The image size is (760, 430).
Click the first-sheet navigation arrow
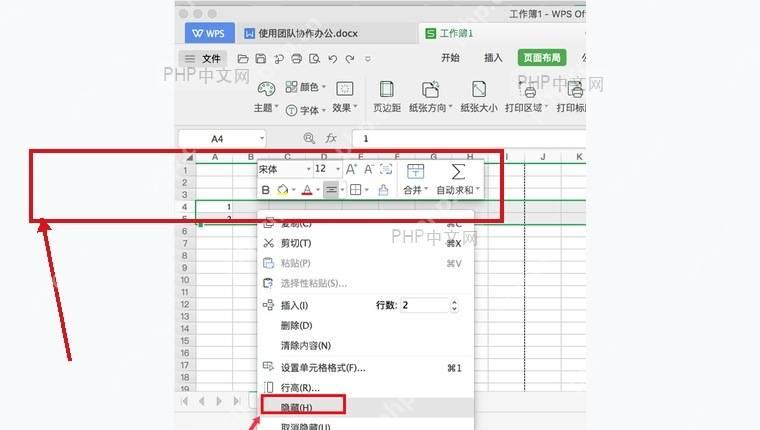[x=185, y=401]
